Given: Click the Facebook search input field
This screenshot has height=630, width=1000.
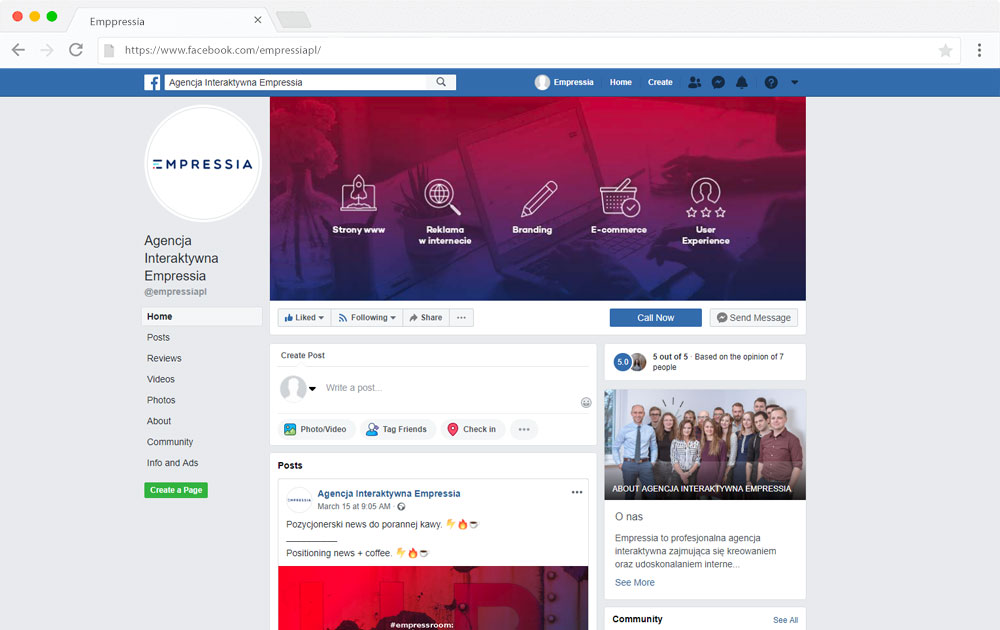Looking at the screenshot, I should click(297, 82).
